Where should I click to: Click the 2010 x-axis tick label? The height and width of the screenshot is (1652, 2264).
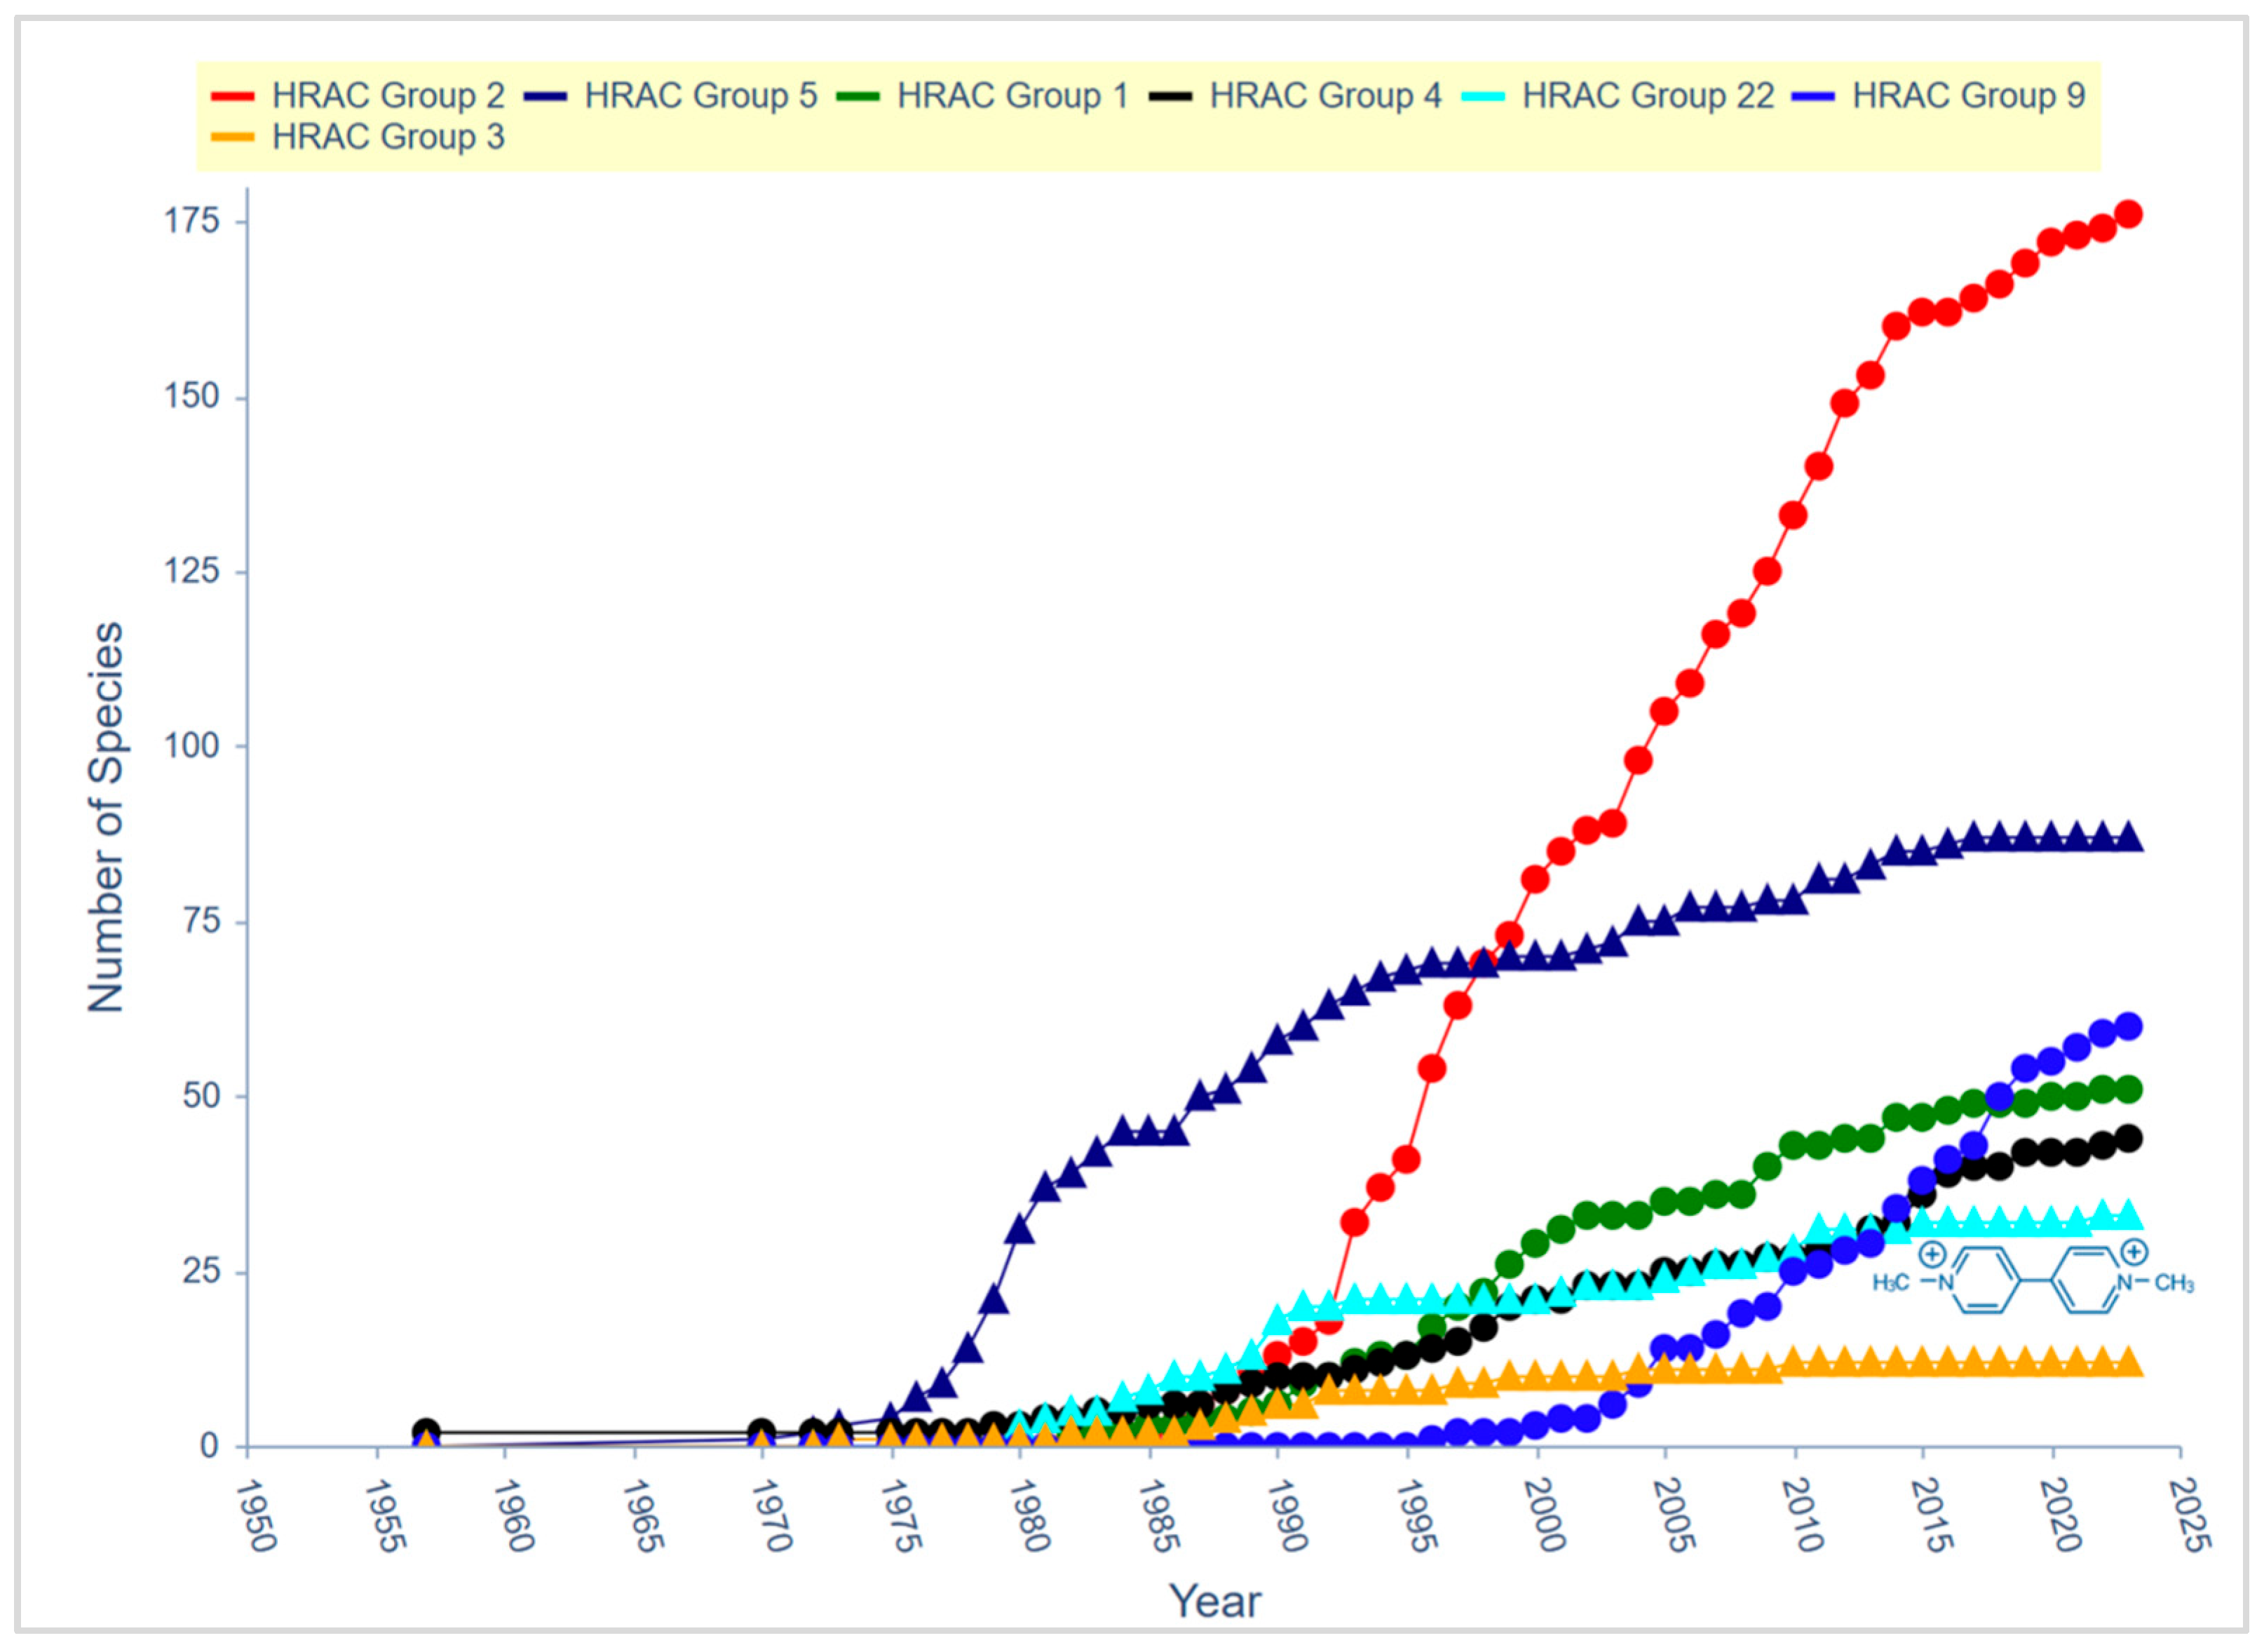coord(1803,1515)
